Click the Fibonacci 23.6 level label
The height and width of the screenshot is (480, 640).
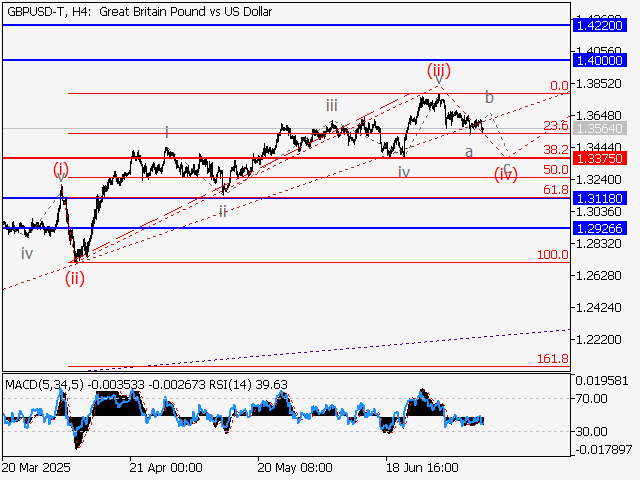point(555,125)
